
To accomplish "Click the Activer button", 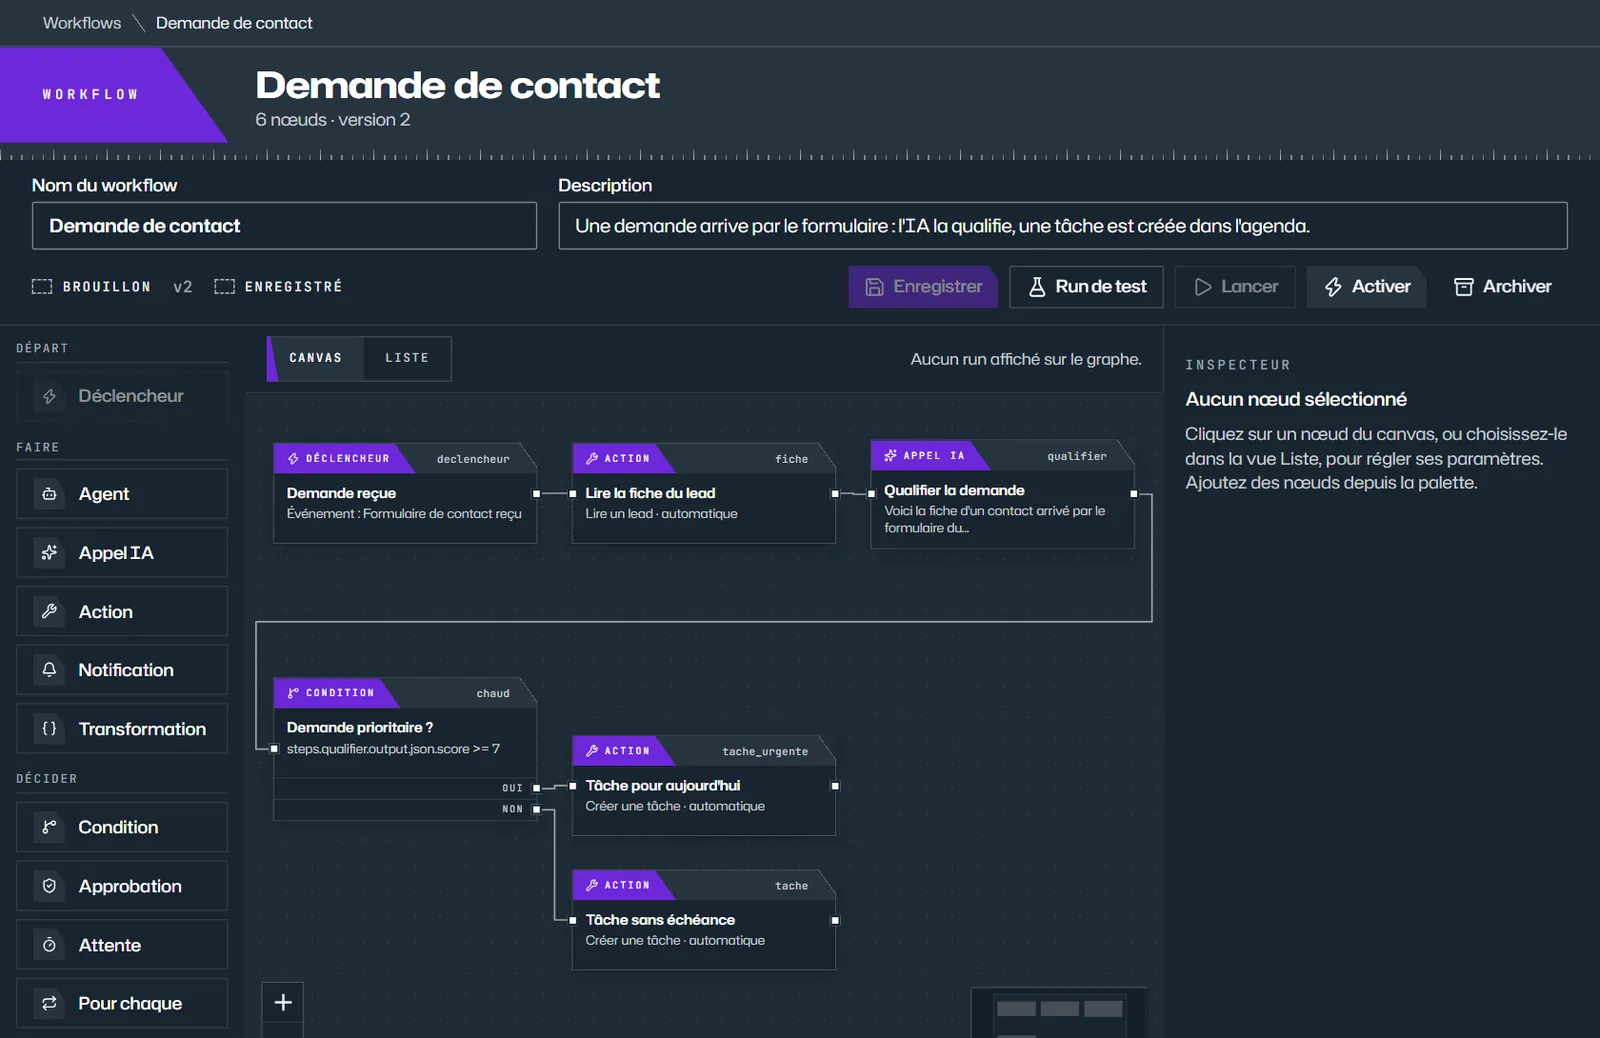I will coord(1366,287).
